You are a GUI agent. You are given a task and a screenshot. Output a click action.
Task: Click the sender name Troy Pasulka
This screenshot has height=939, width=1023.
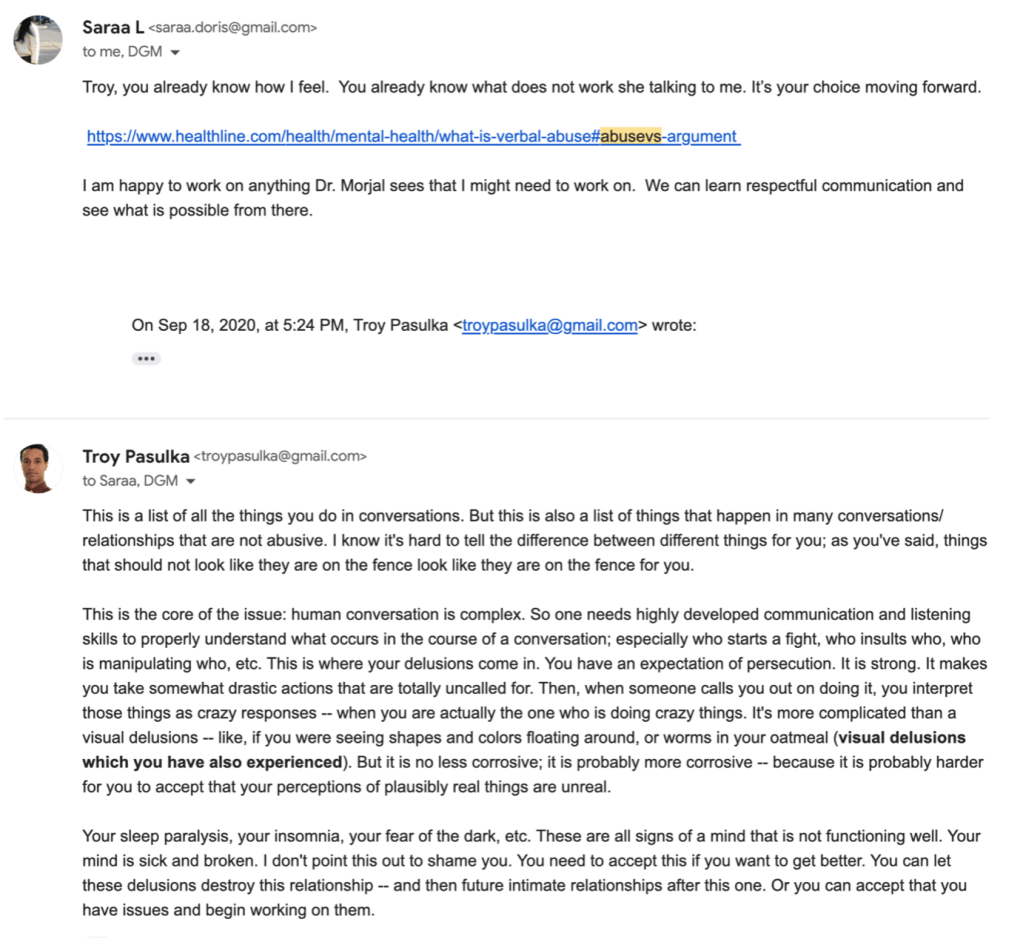tap(135, 456)
